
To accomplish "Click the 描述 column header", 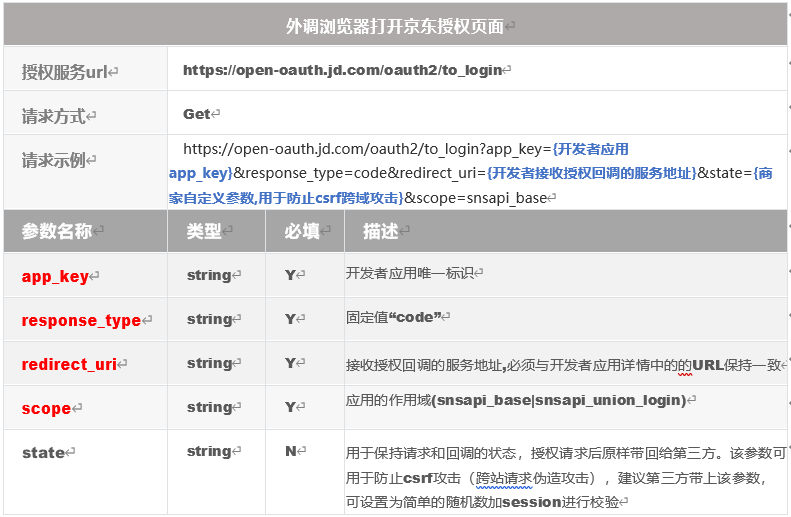I will tap(381, 232).
